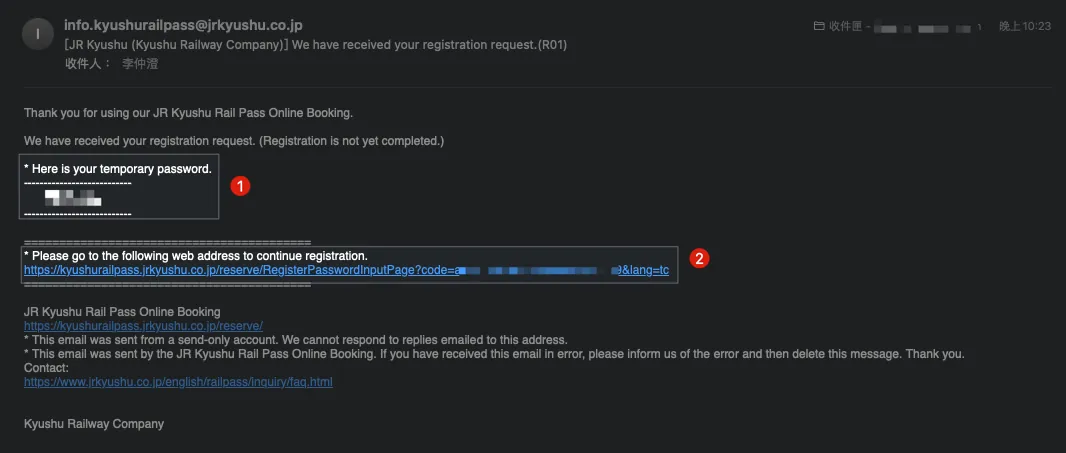
Task: Click the "Kyushu Railway Company" signature
Action: (94, 424)
